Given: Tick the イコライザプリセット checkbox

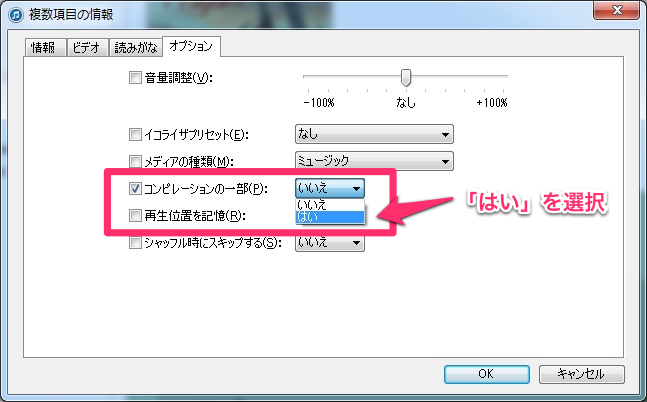Looking at the screenshot, I should (135, 135).
